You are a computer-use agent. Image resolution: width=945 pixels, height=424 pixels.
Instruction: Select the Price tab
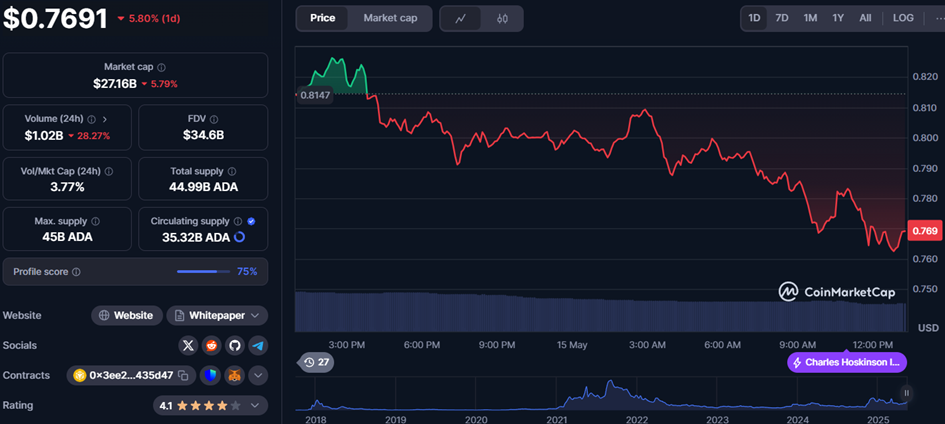pyautogui.click(x=322, y=18)
